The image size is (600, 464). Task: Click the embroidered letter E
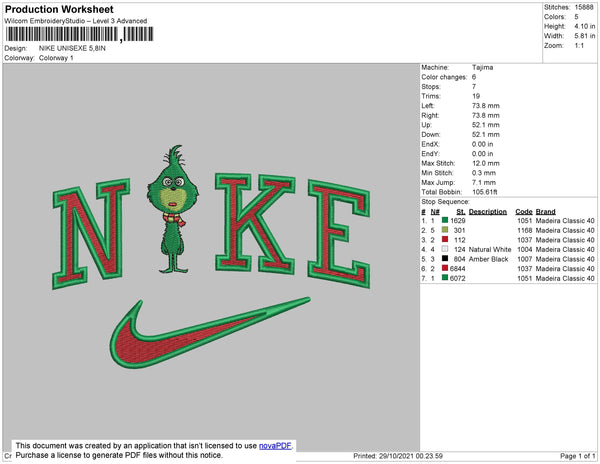coord(339,234)
